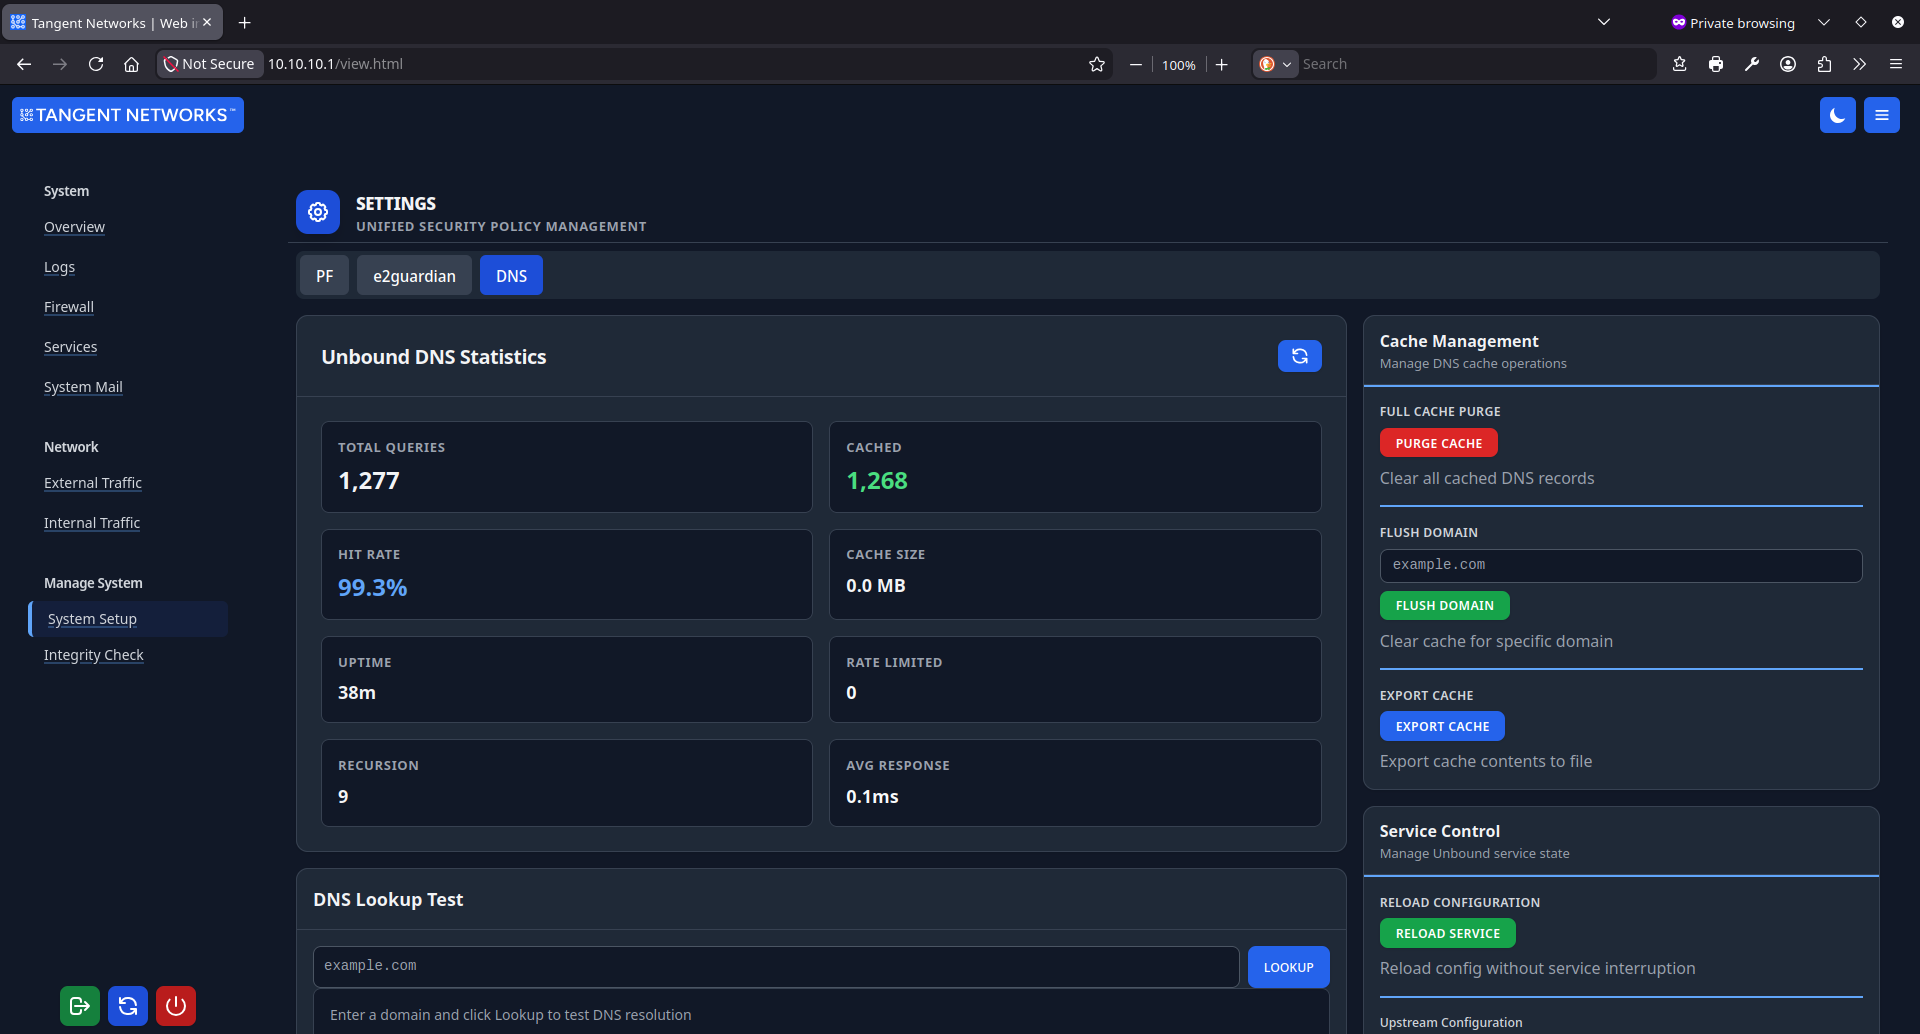Click the FLUSH DOMAIN input field
Image resolution: width=1920 pixels, height=1034 pixels.
[1620, 565]
